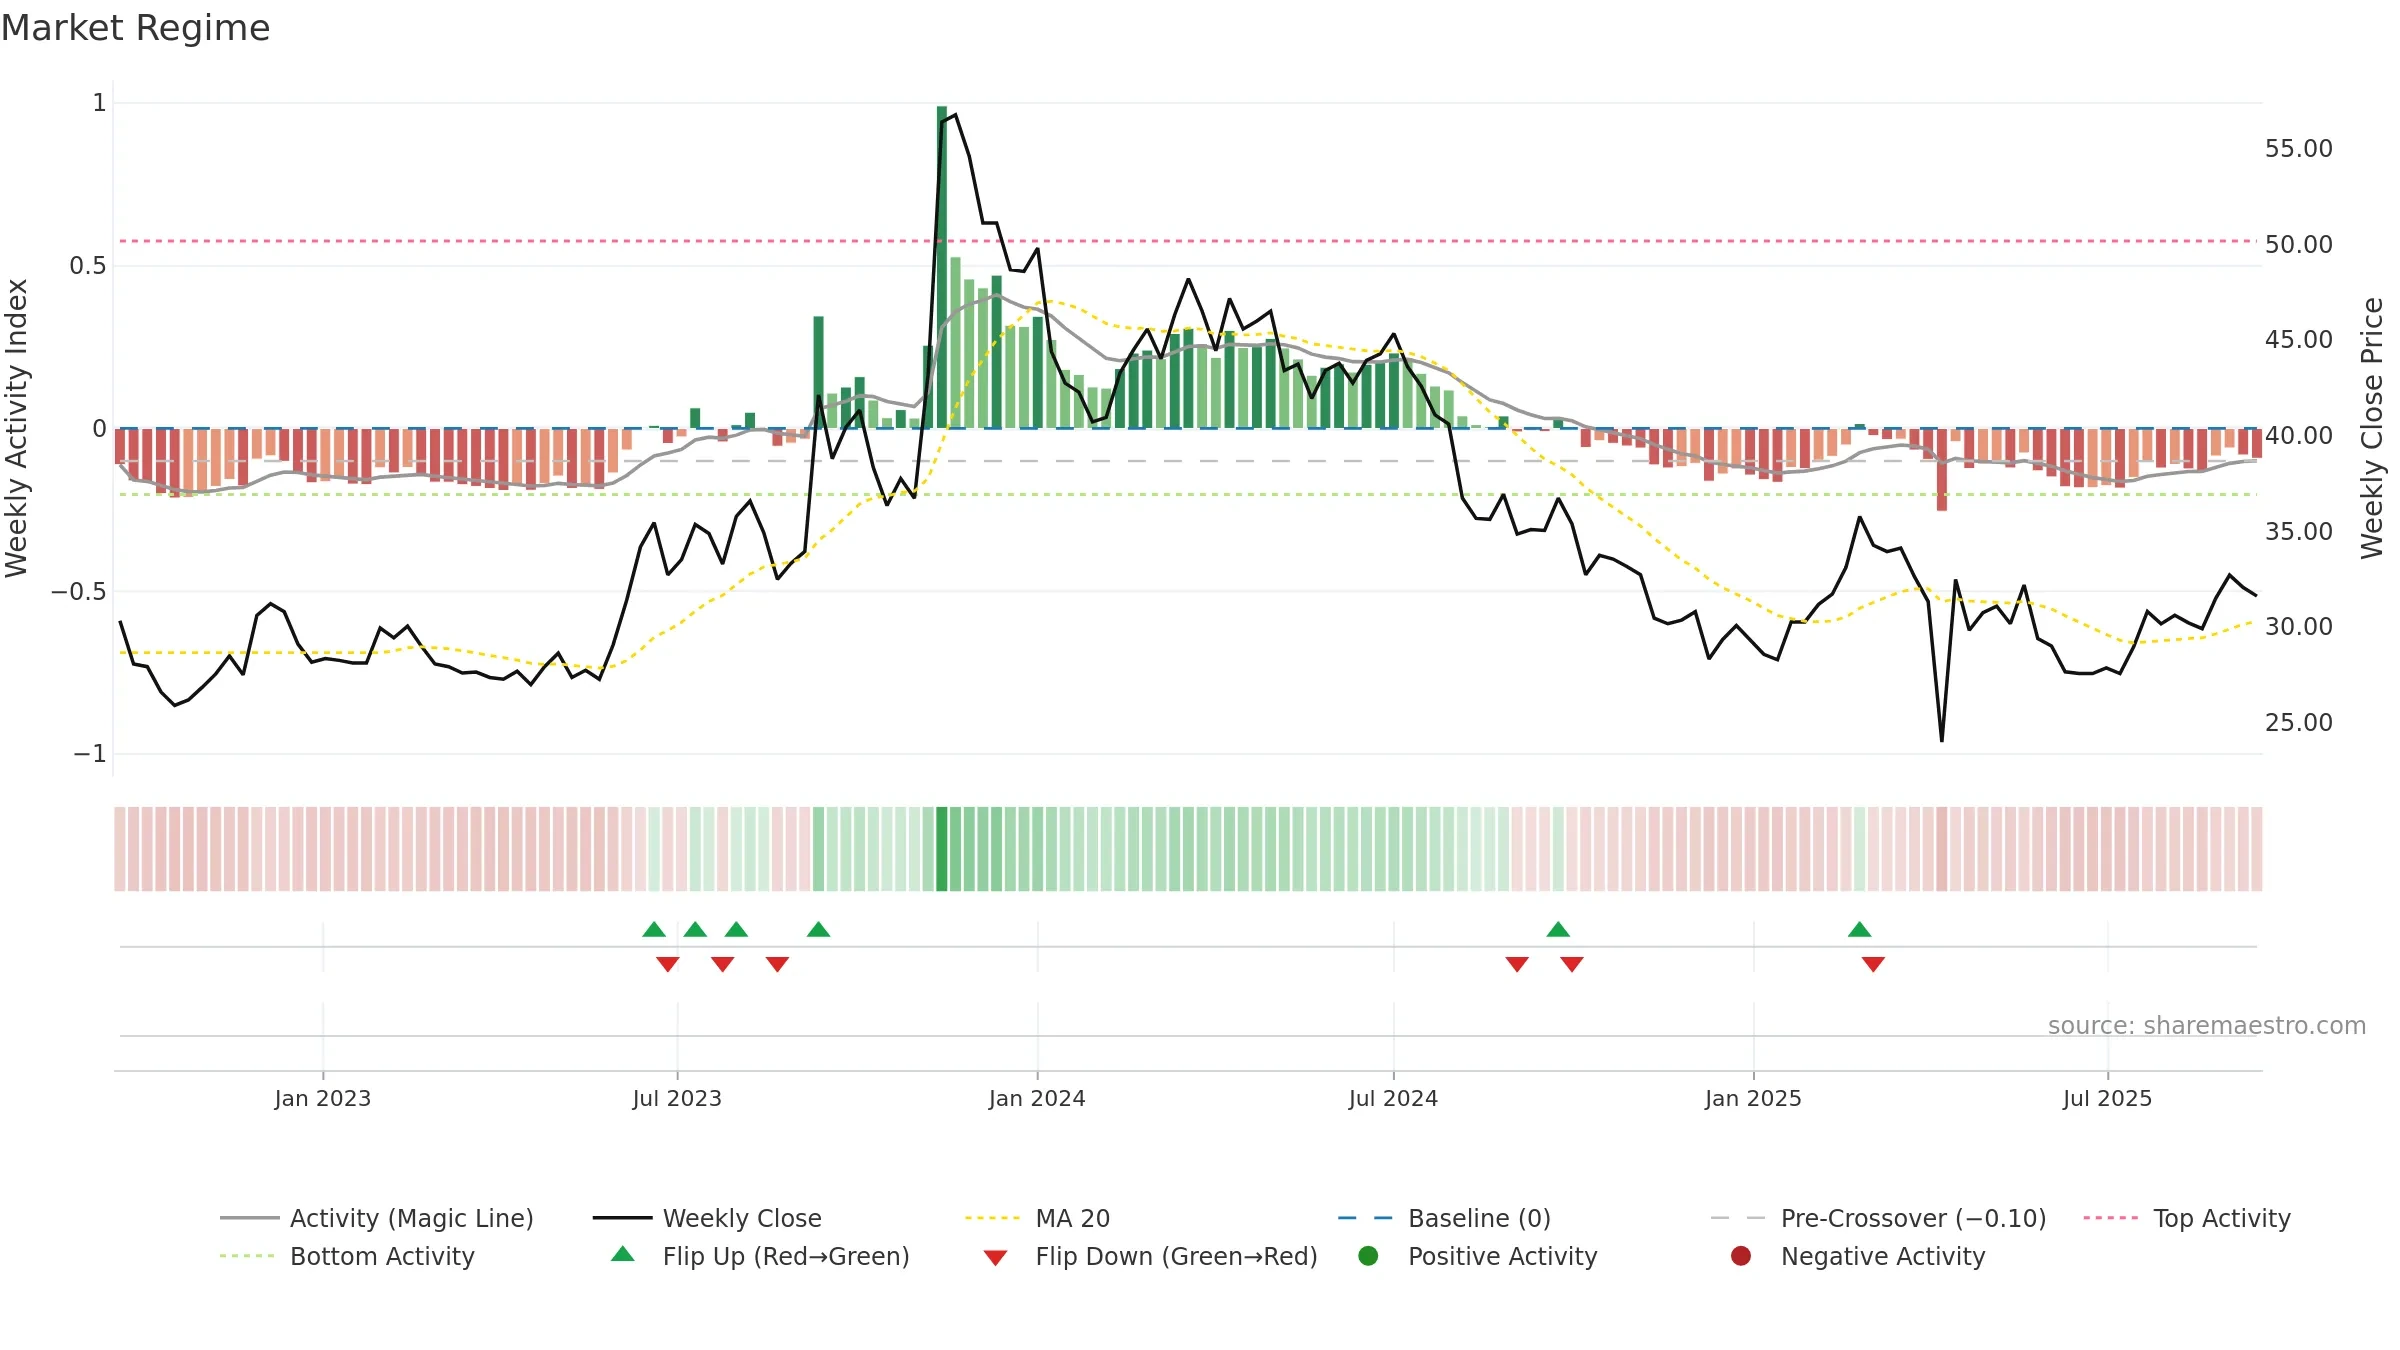2400x1350 pixels.
Task: Click the first red flip-down marker after Jul 2024
Action: click(x=1517, y=964)
